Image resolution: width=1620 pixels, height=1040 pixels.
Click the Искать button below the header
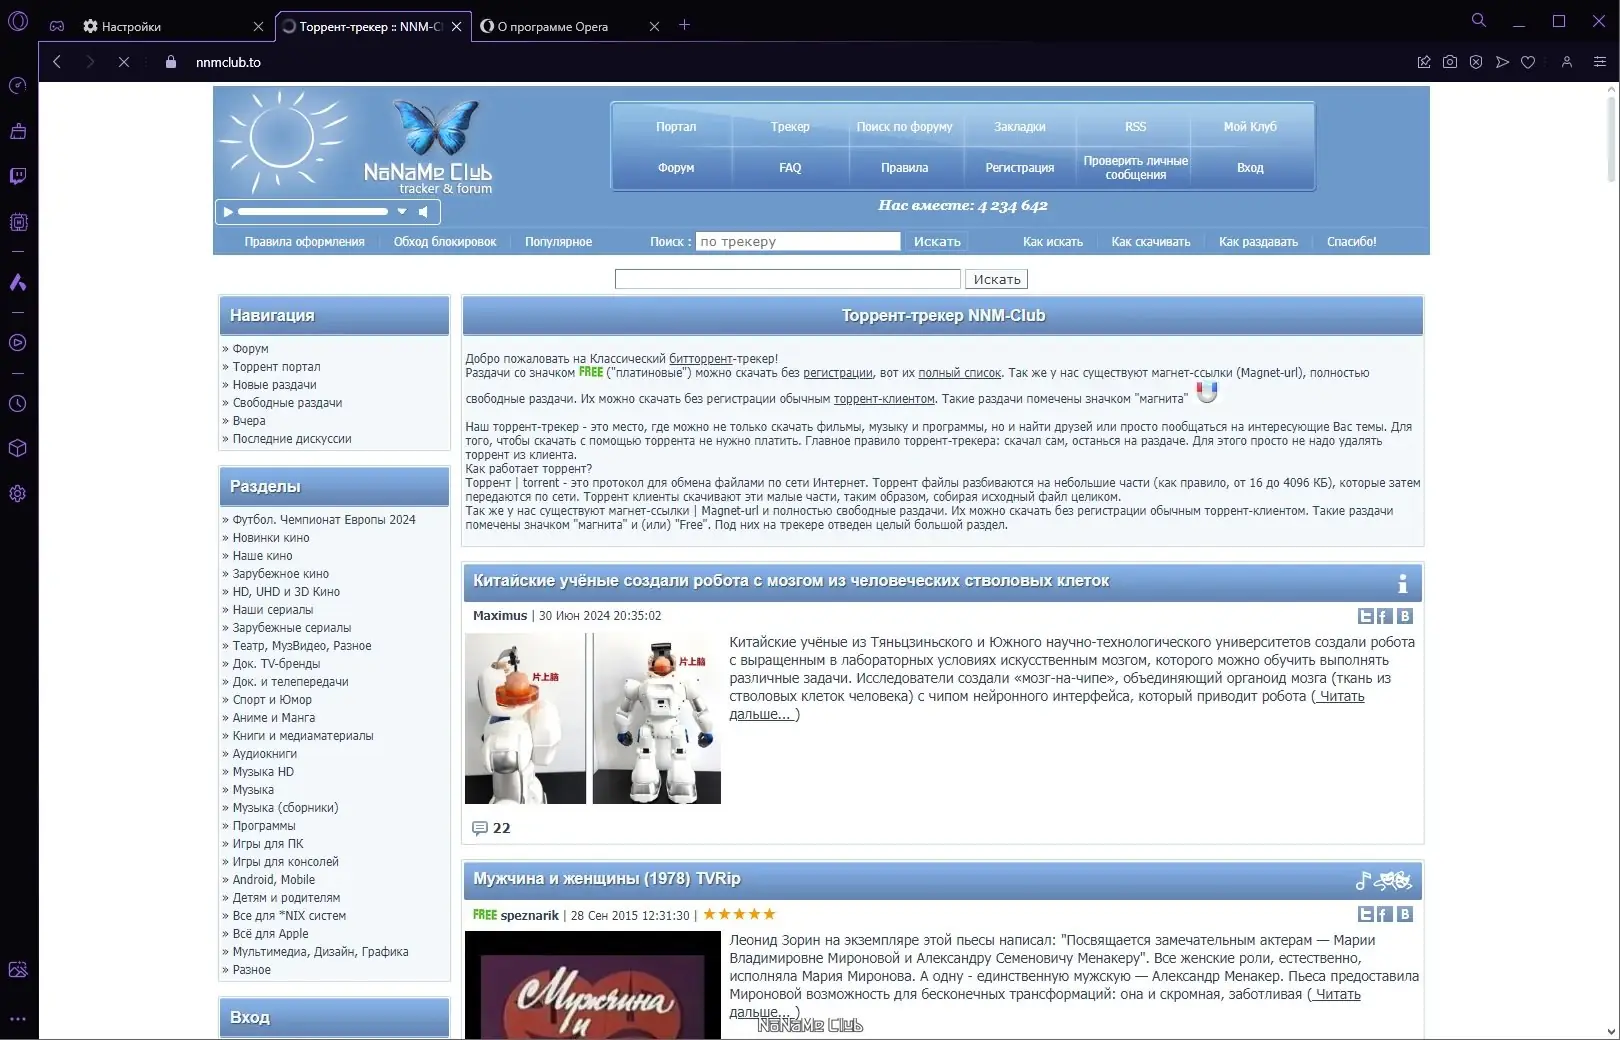(x=997, y=280)
